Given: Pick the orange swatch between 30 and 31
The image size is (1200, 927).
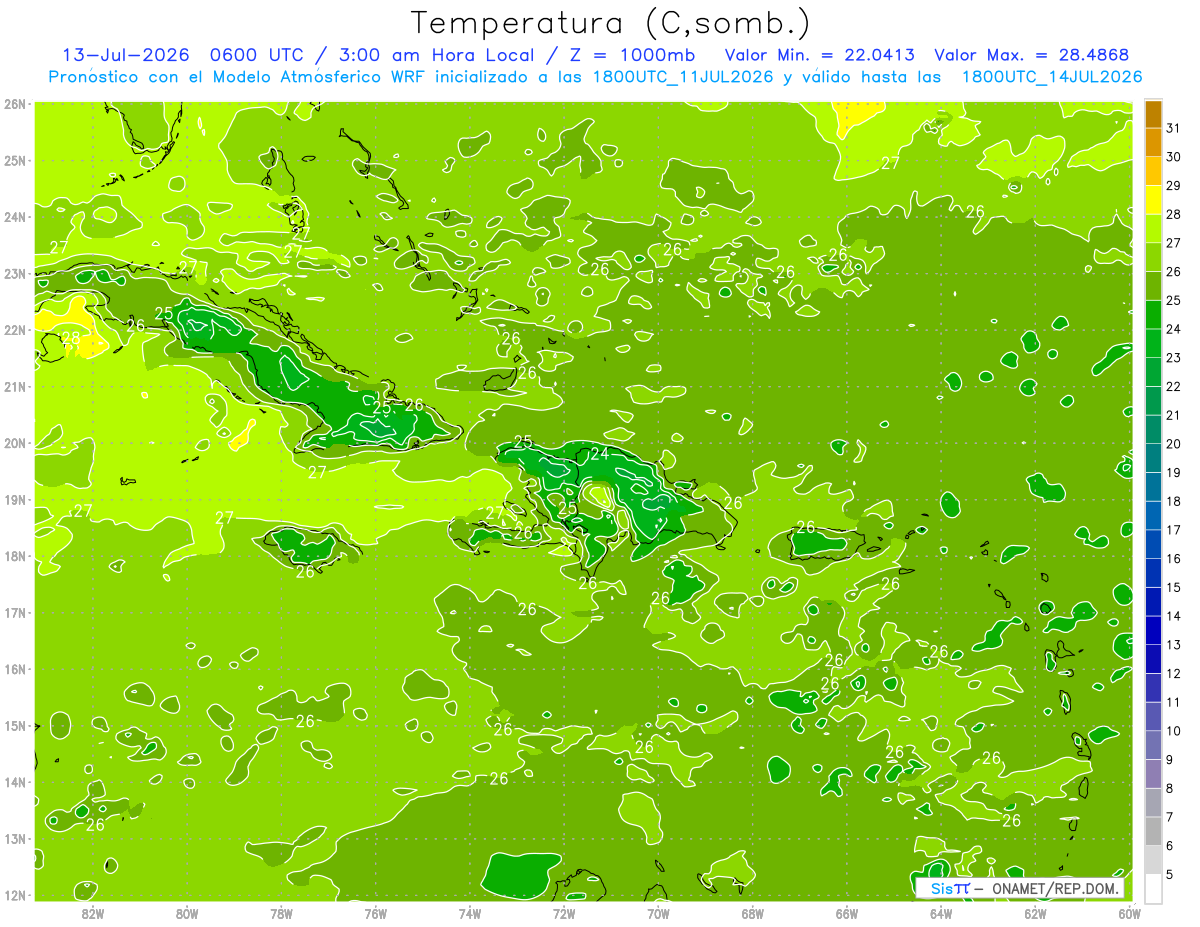Looking at the screenshot, I should [x=1153, y=143].
